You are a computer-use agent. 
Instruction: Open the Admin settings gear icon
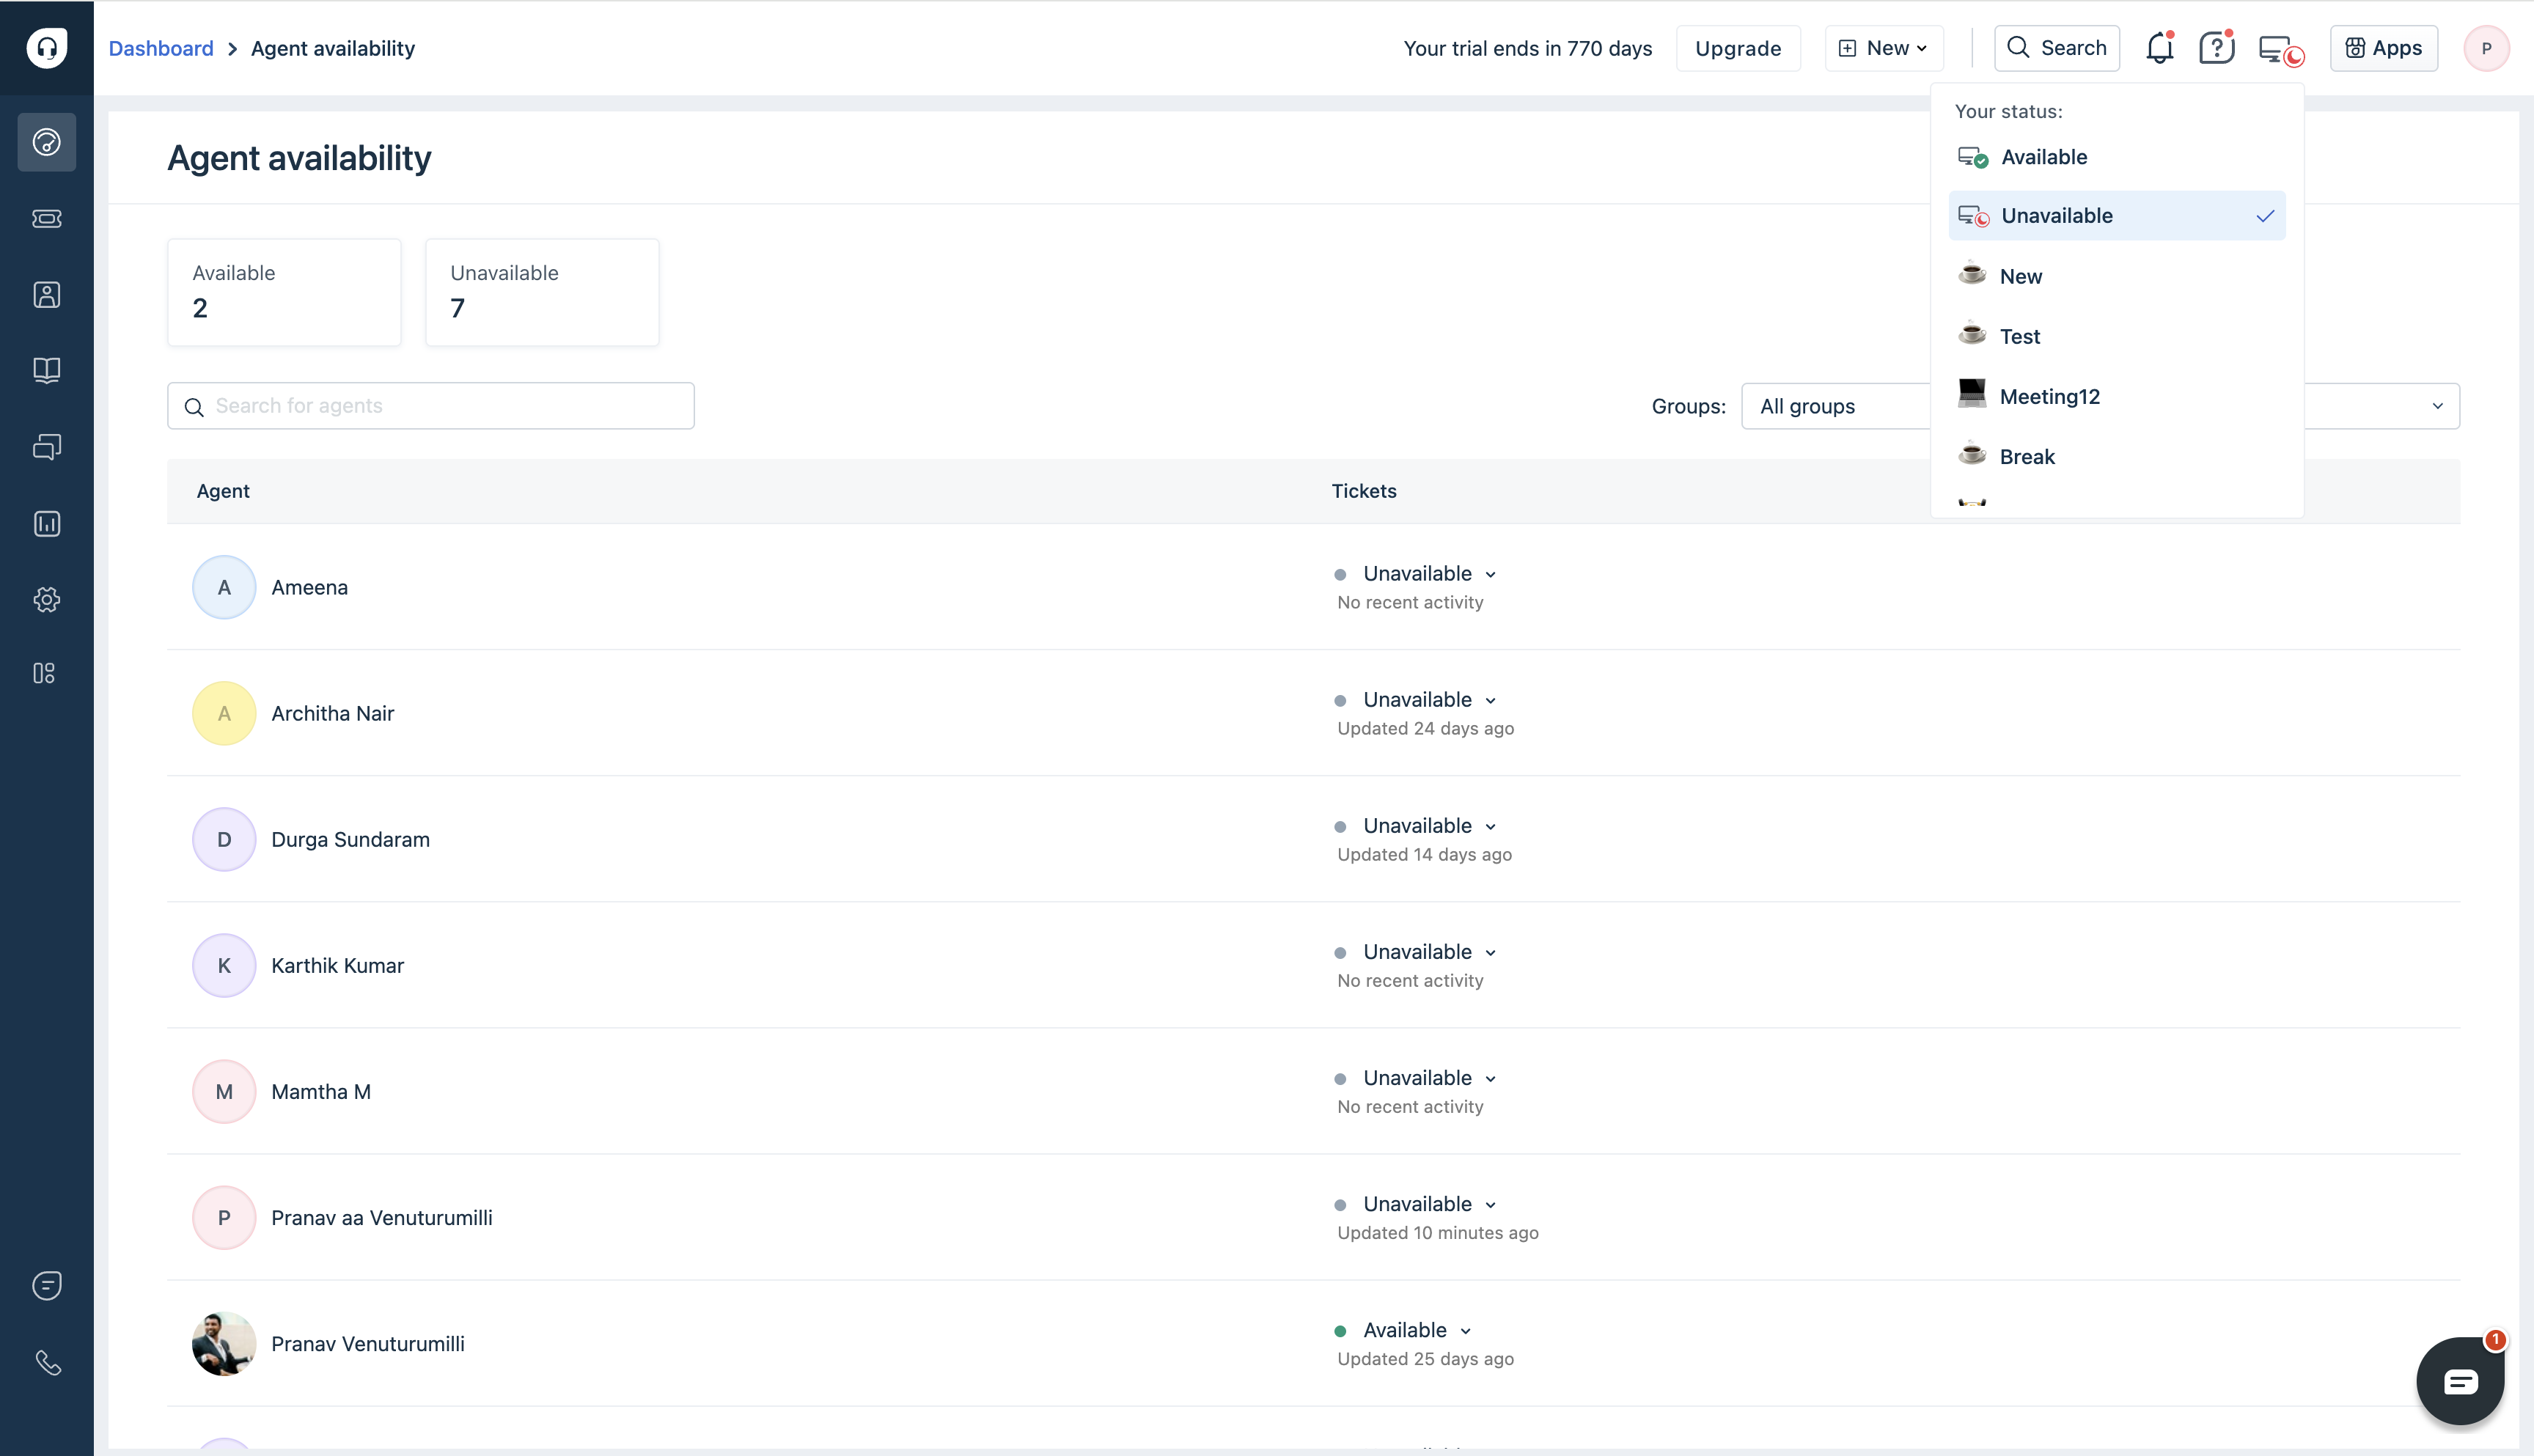(x=46, y=600)
